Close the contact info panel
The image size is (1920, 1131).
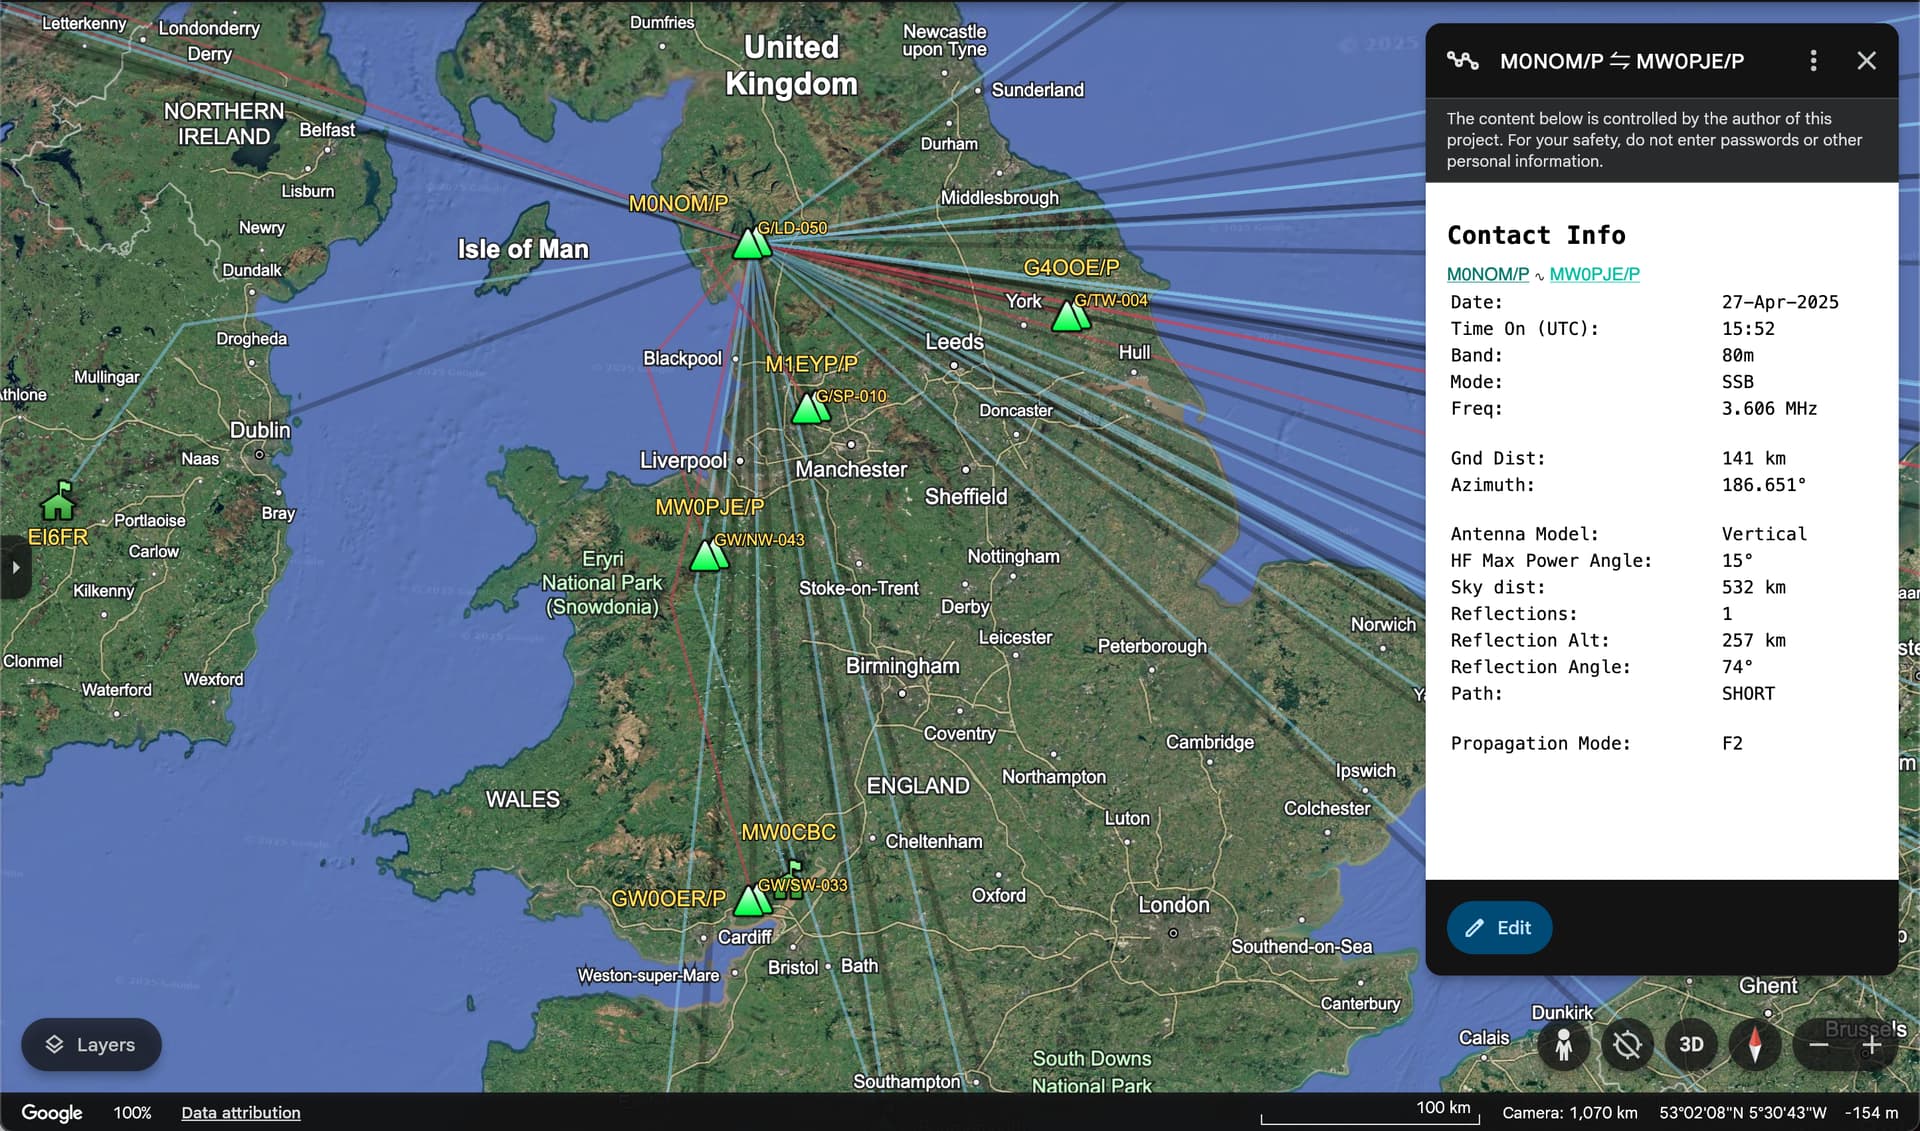(1866, 61)
